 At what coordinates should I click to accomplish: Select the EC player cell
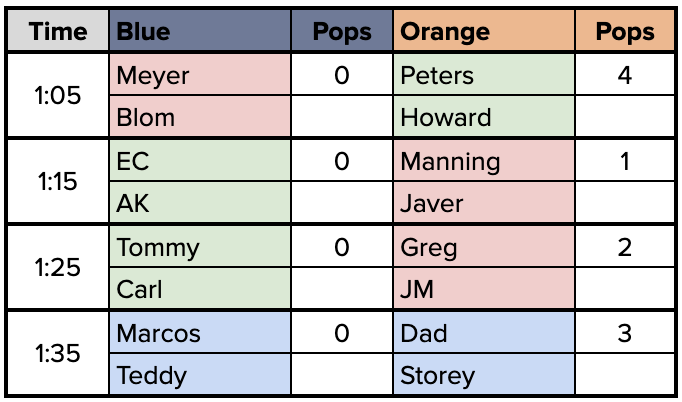point(200,160)
